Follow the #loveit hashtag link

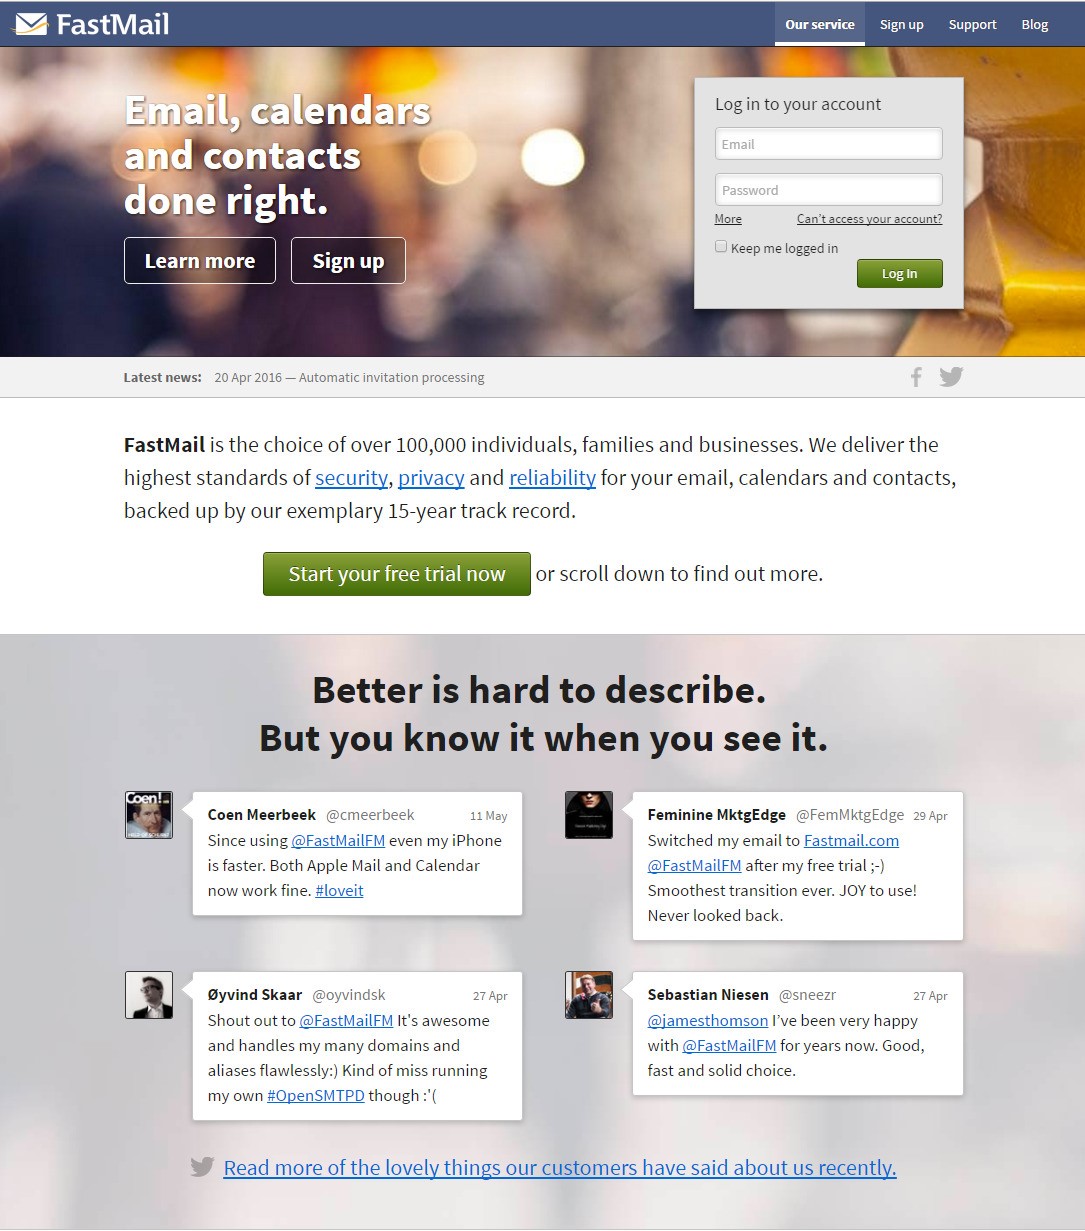[339, 890]
